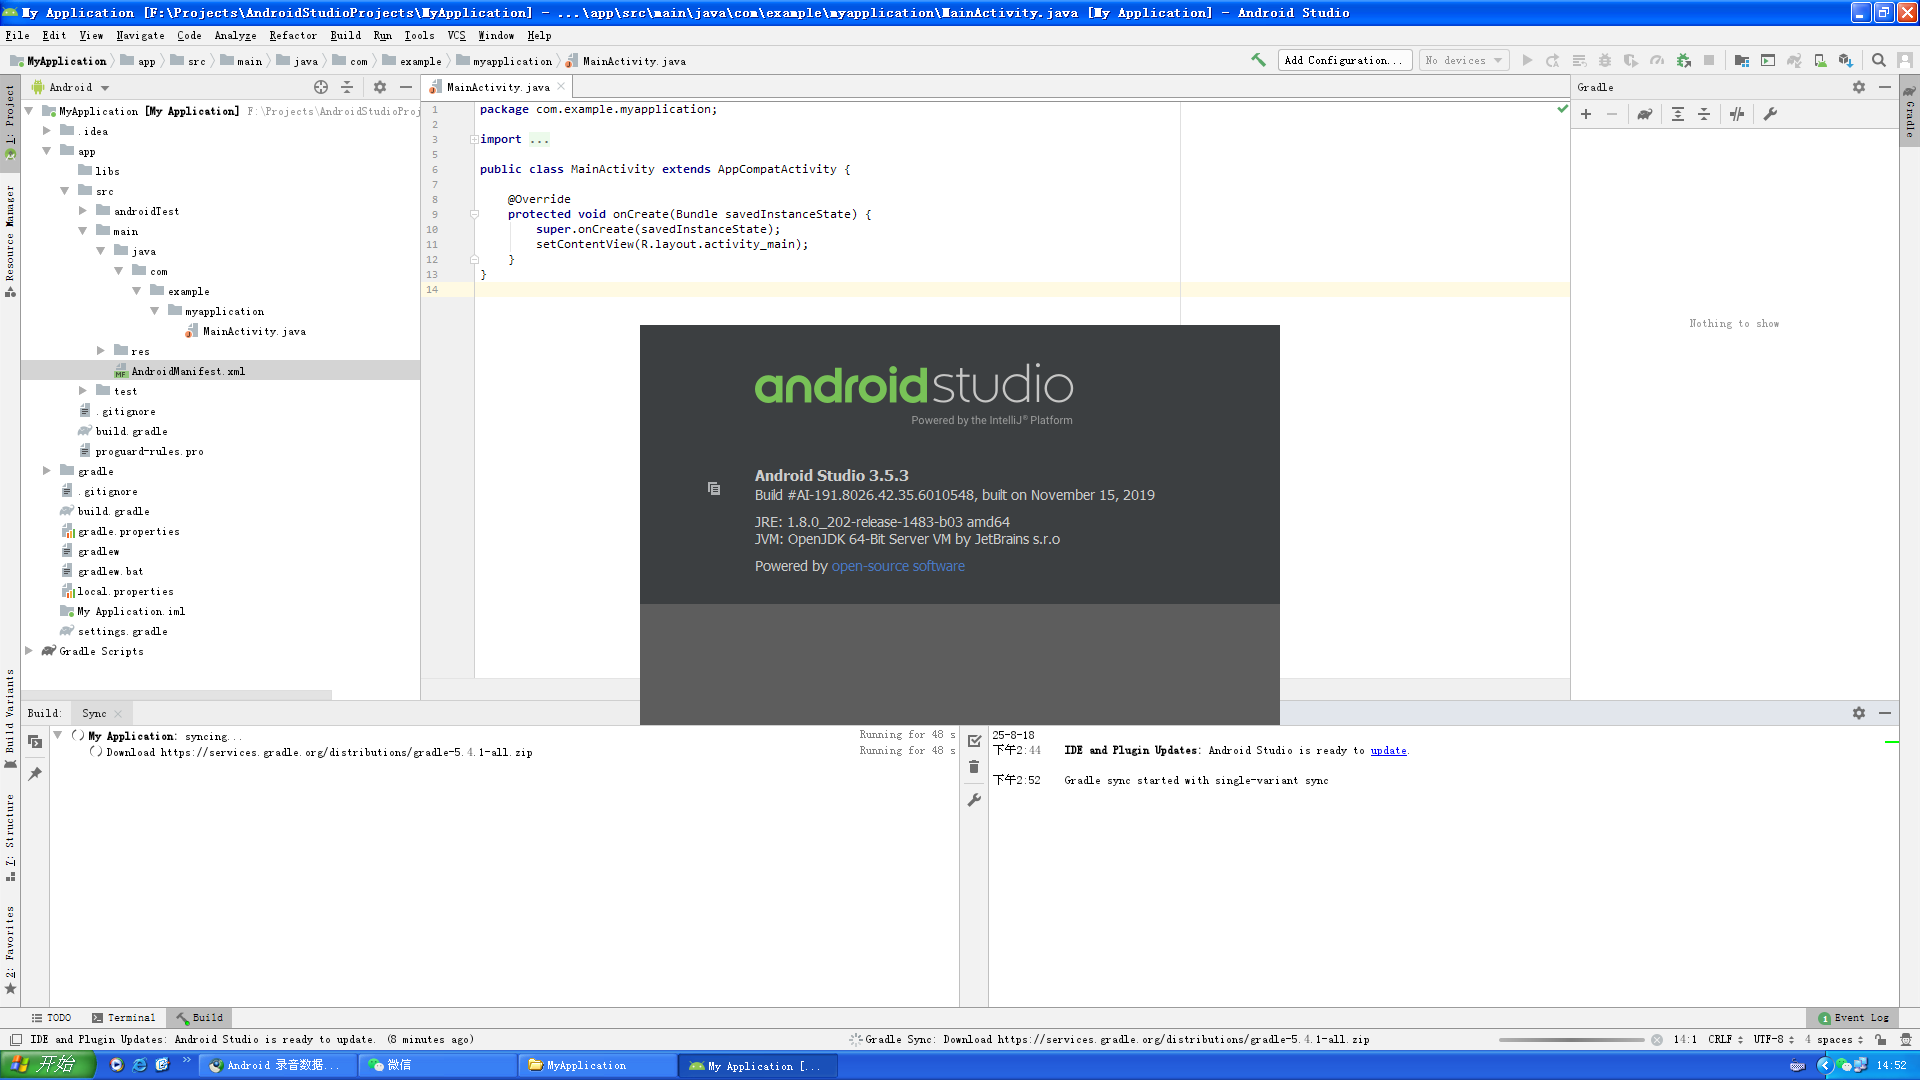Screen dimensions: 1920x1080
Task: Click the UTF-8 encoding indicator
Action: 1773,1039
